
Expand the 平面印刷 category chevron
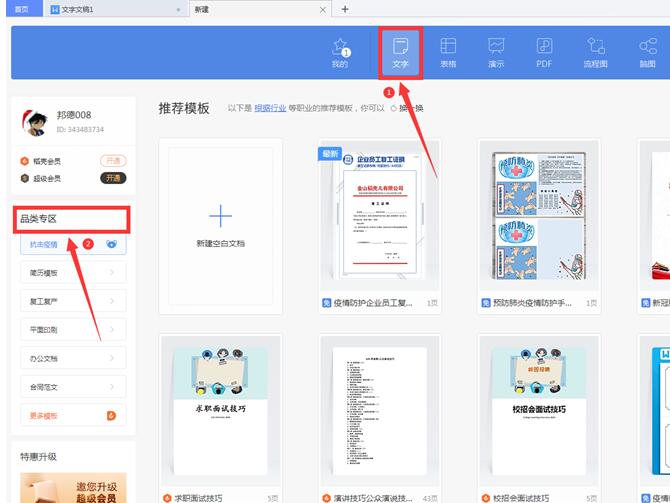[x=112, y=329]
